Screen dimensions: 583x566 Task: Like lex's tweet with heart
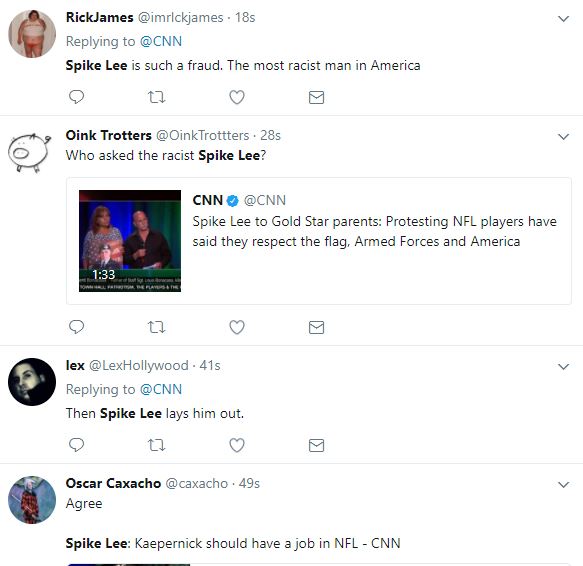pyautogui.click(x=237, y=445)
